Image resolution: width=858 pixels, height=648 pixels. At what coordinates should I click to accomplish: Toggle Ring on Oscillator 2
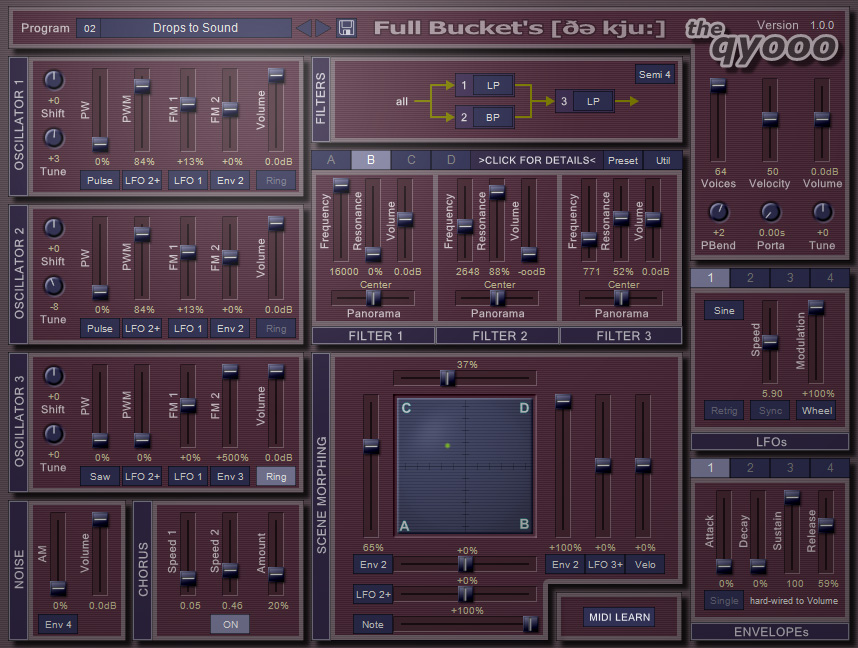tap(276, 328)
